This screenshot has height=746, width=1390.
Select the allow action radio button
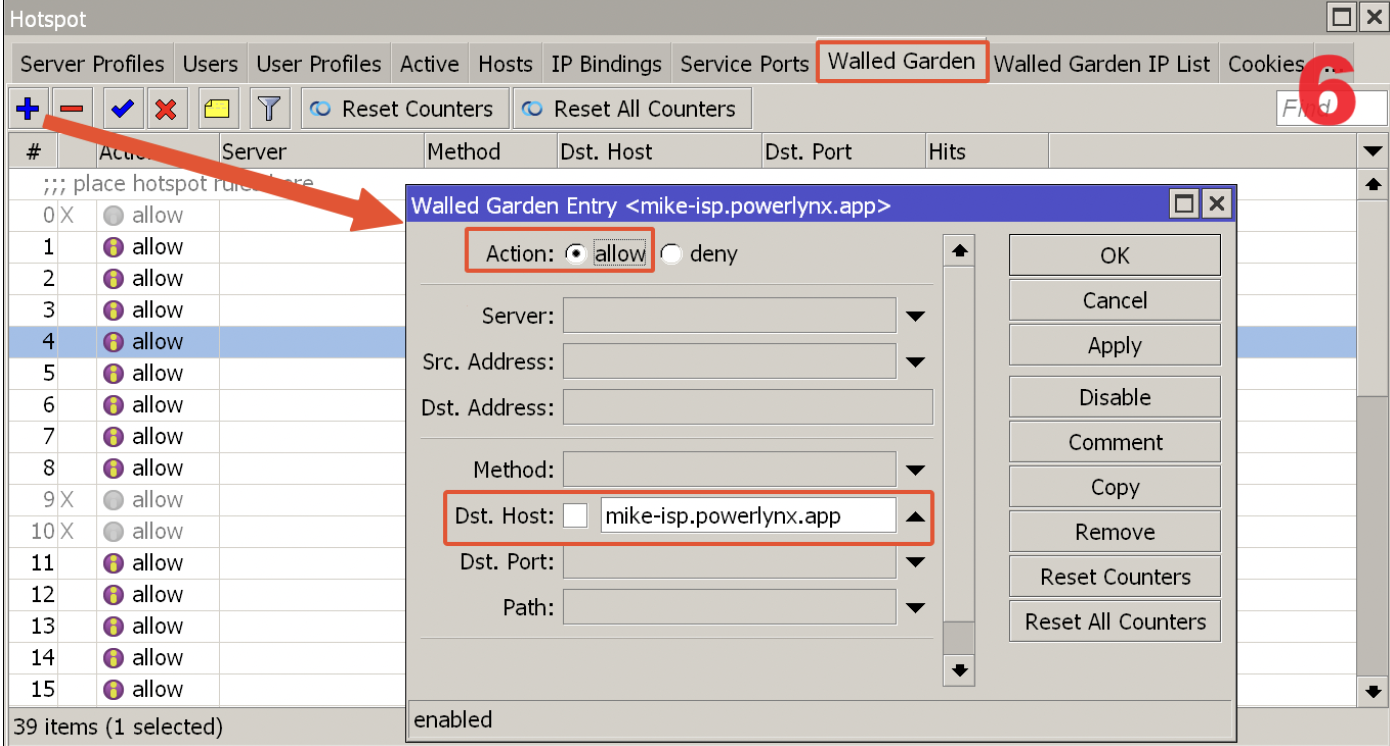(576, 254)
